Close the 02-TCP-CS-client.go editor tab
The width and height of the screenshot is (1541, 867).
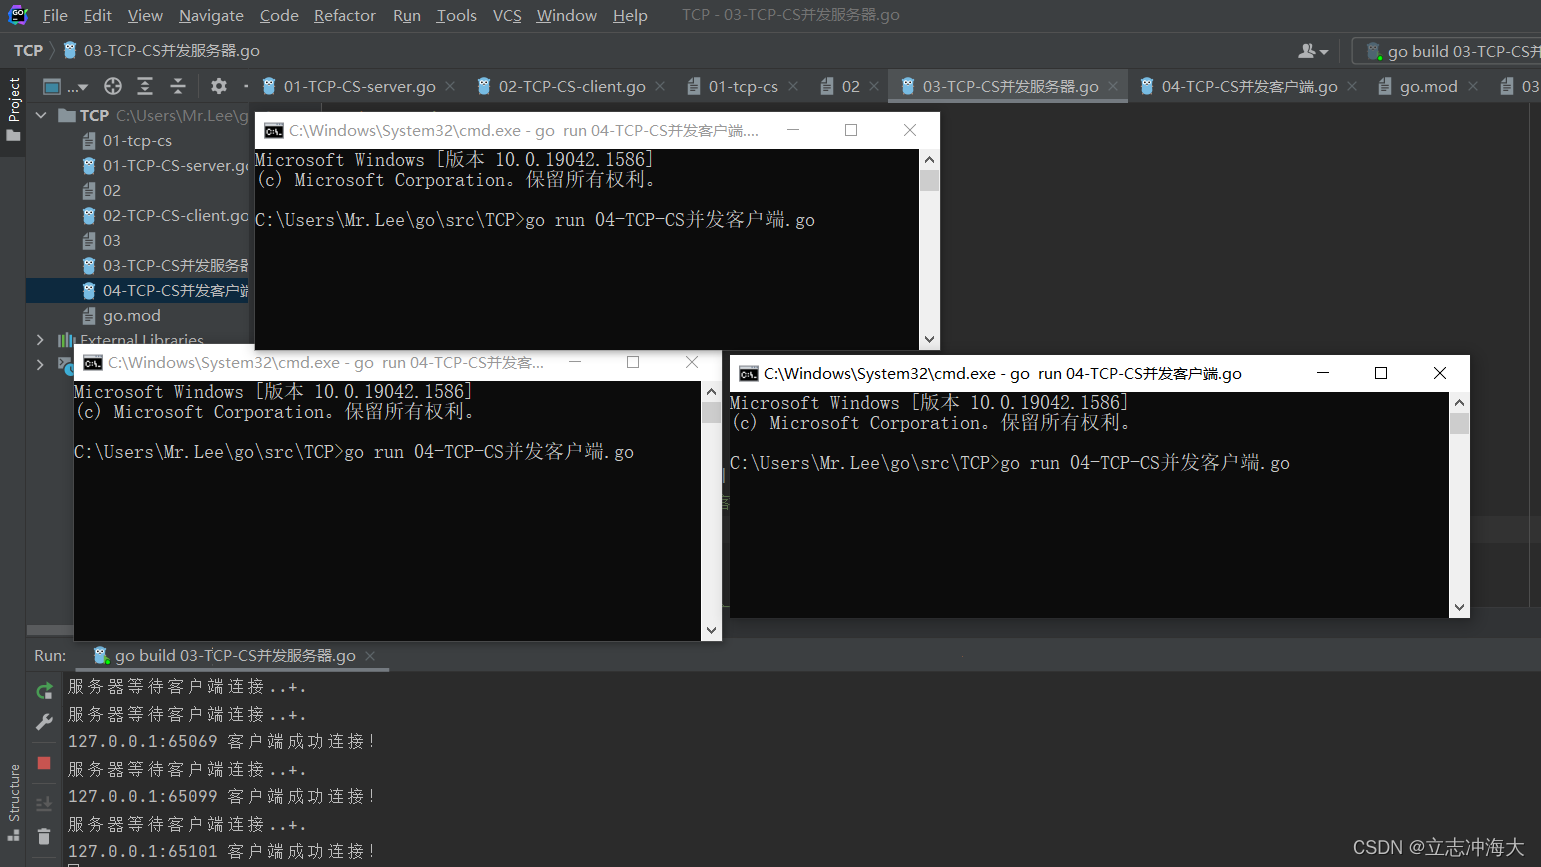(660, 87)
